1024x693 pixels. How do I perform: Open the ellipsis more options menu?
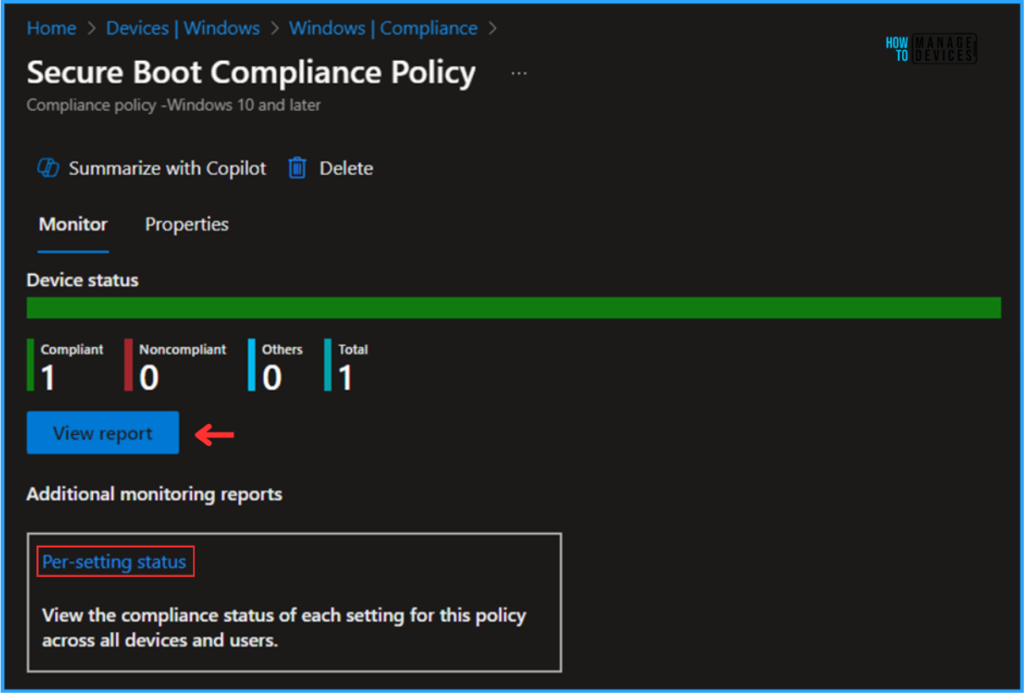pyautogui.click(x=519, y=73)
